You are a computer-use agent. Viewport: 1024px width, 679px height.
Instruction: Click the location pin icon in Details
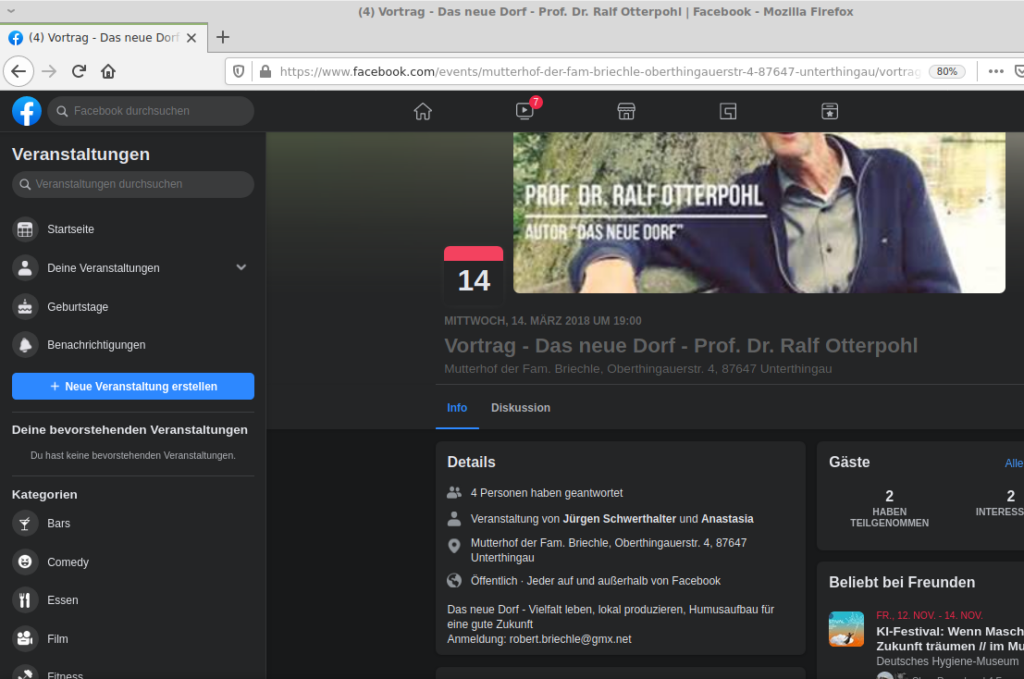tap(454, 546)
